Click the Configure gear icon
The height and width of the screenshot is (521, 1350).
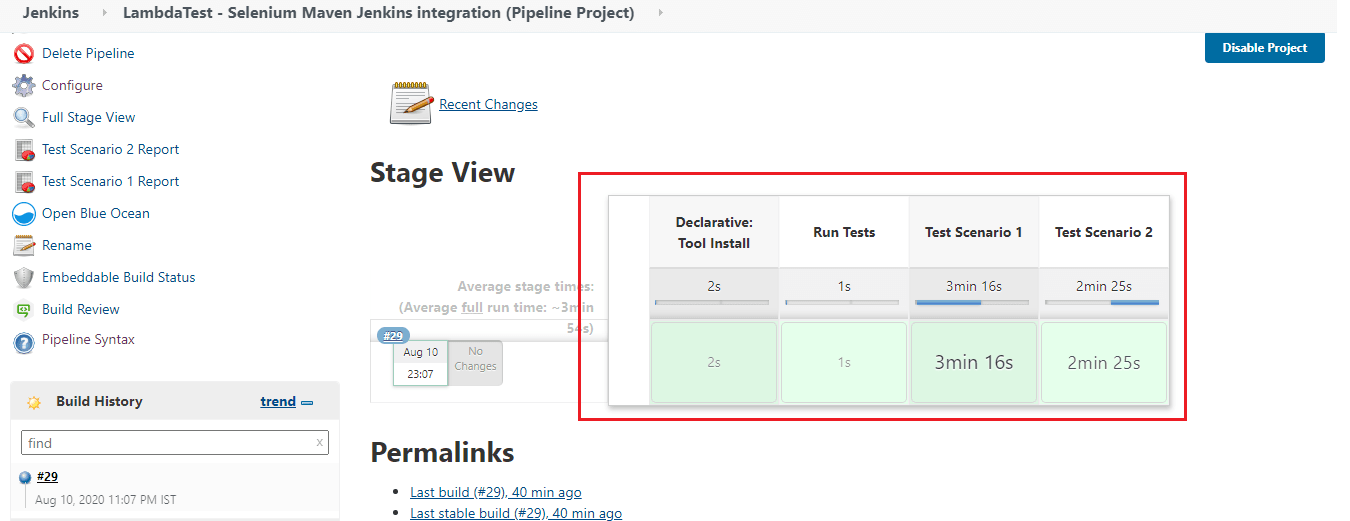[x=24, y=86]
